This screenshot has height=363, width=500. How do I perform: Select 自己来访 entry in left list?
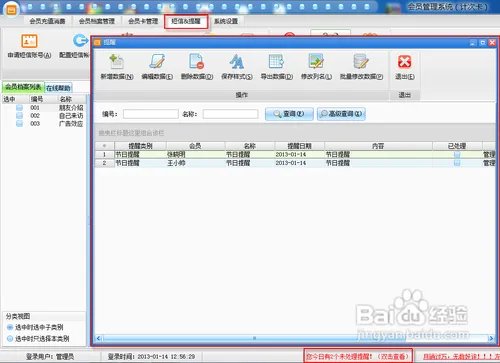[71, 115]
